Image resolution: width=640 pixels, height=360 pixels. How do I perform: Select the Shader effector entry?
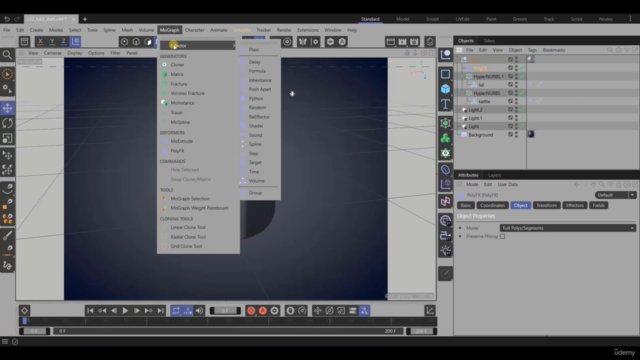click(256, 126)
